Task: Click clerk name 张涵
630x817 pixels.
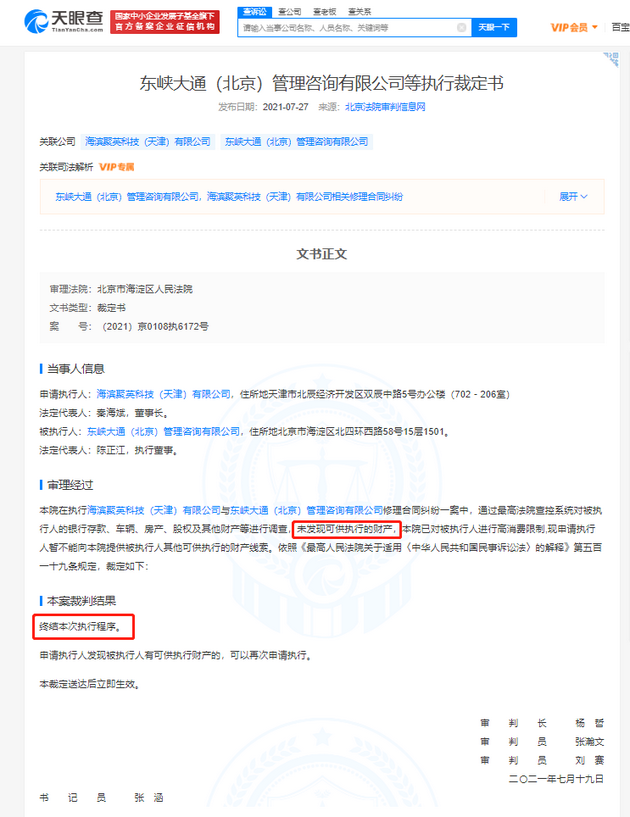Action: coord(149,798)
